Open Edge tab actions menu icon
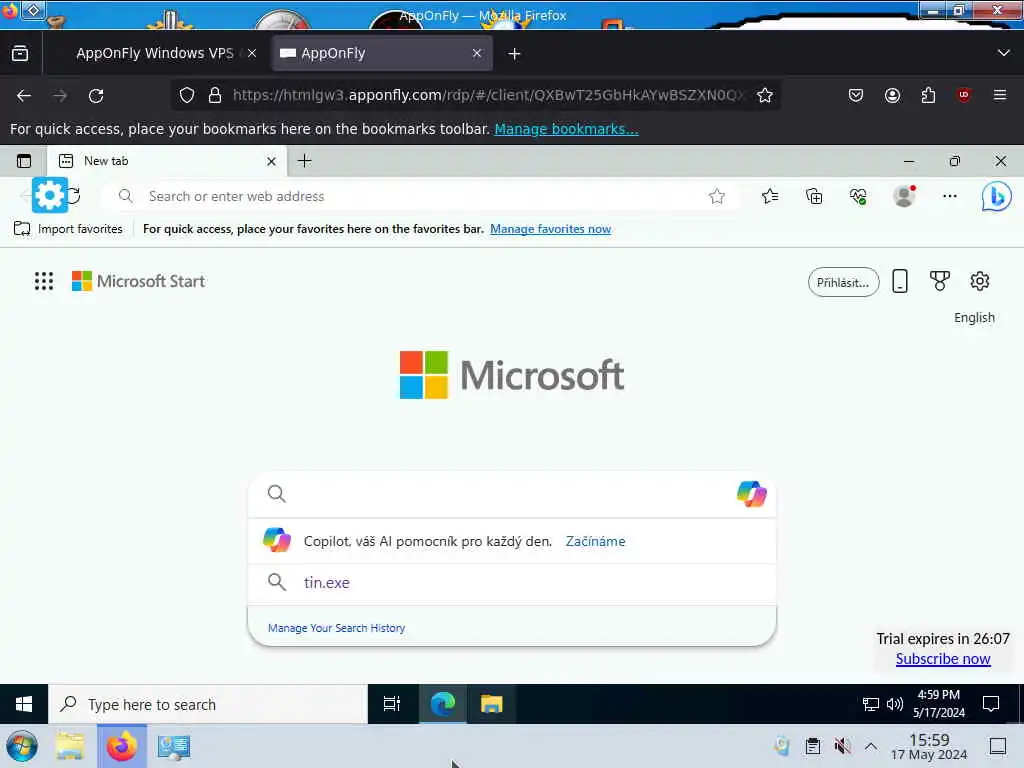 (24, 161)
